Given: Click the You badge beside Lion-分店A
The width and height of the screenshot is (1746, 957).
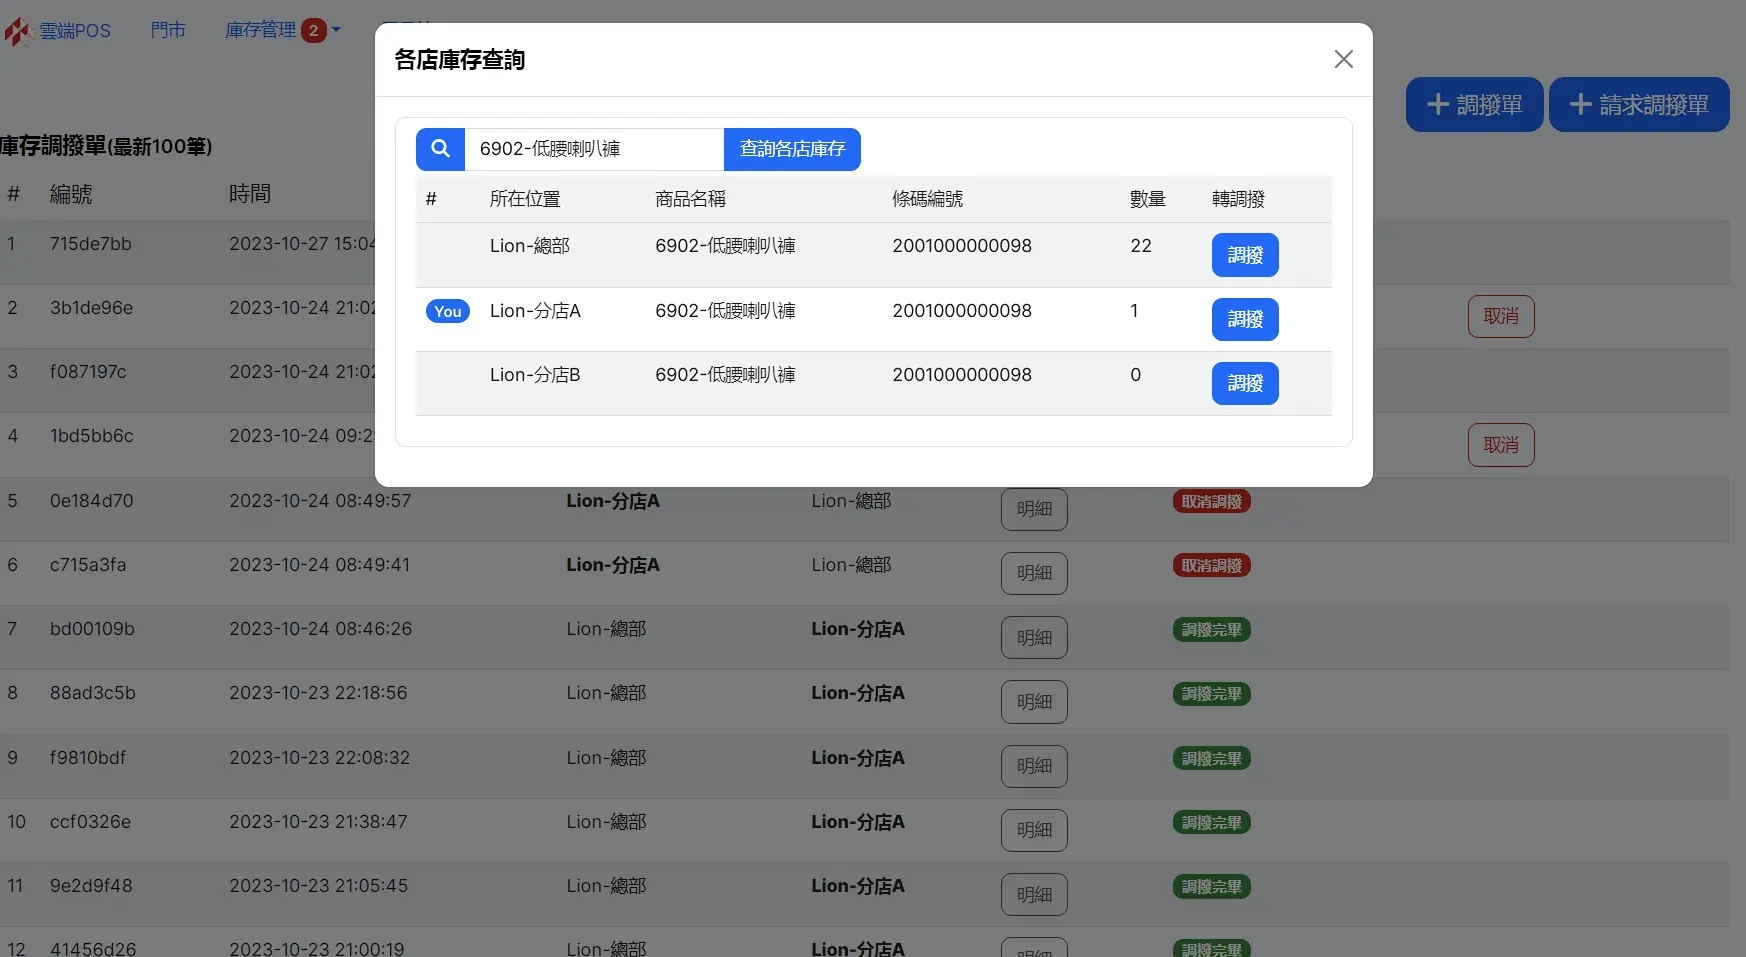Looking at the screenshot, I should tap(447, 312).
